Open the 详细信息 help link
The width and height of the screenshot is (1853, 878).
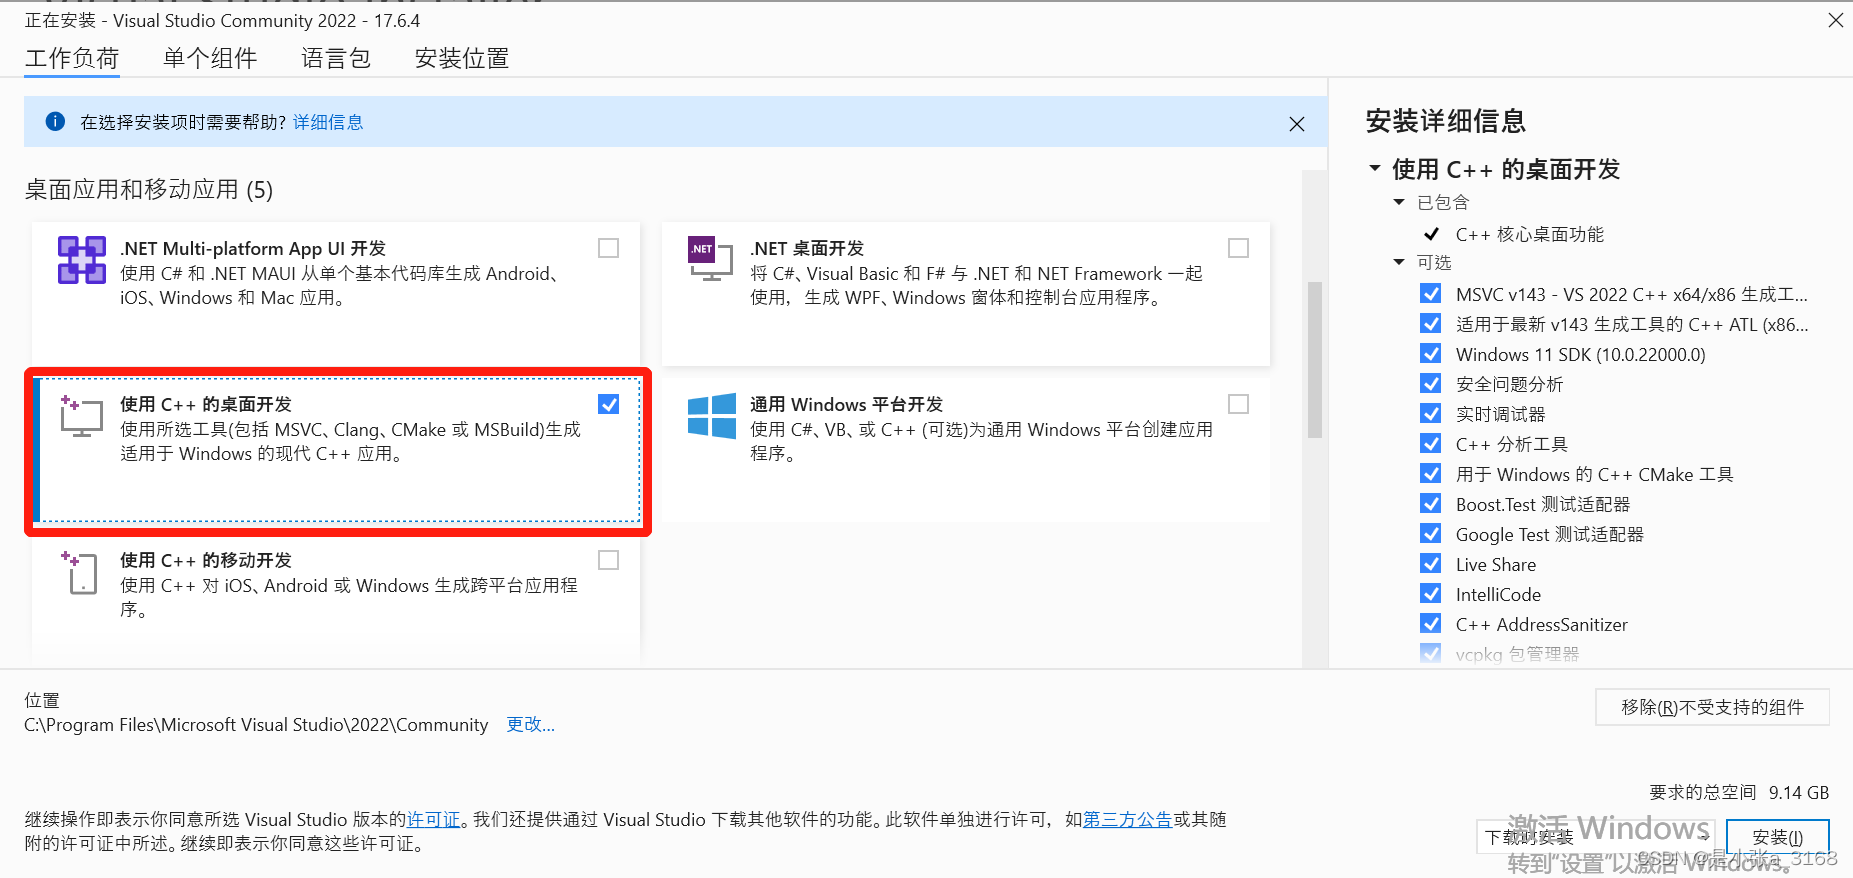[x=328, y=122]
